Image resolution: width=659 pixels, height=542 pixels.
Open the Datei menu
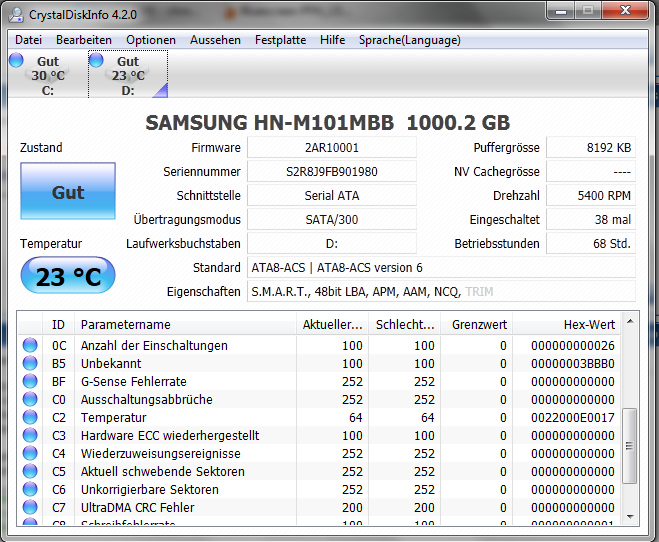pos(28,40)
